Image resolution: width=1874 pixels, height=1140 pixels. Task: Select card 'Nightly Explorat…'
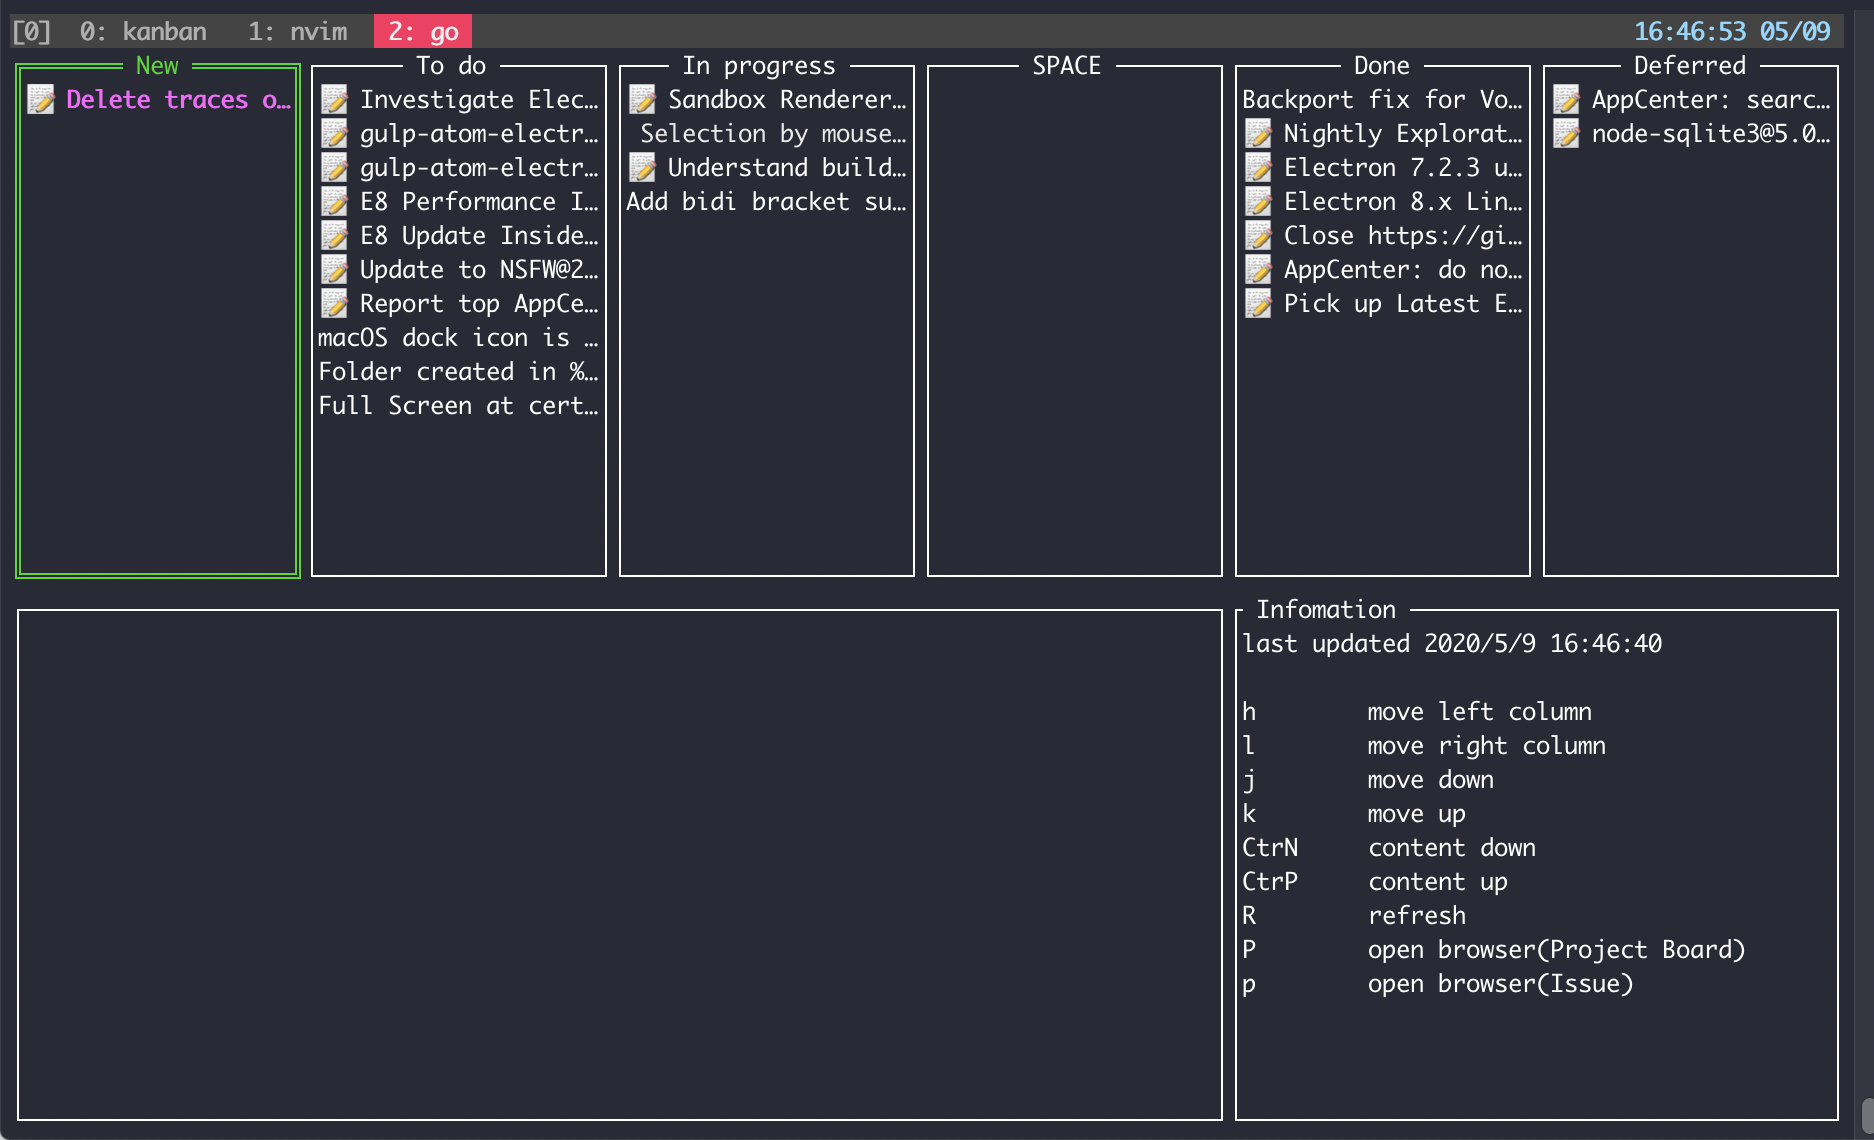tap(1383, 133)
